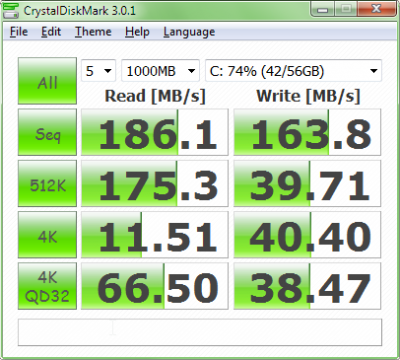Click the CrystalDiskMark title bar icon
The height and width of the screenshot is (360, 400).
click(11, 11)
